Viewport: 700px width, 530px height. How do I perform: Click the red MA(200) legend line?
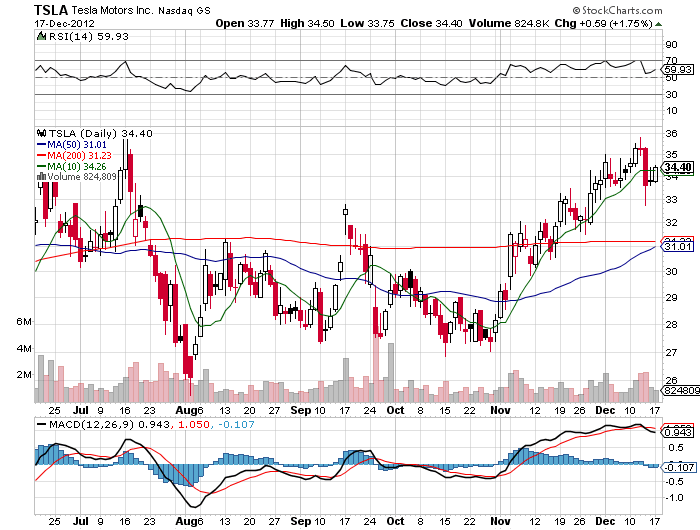point(41,155)
